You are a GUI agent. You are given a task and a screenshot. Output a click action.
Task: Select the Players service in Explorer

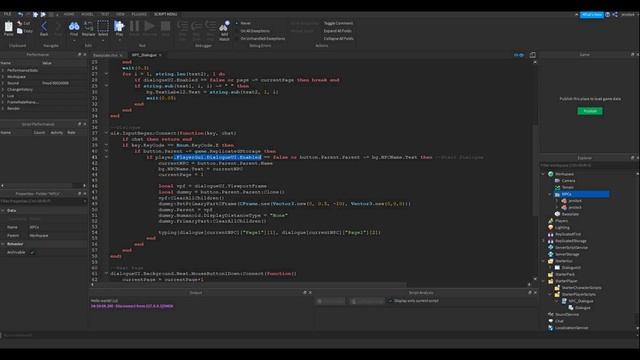pos(561,221)
